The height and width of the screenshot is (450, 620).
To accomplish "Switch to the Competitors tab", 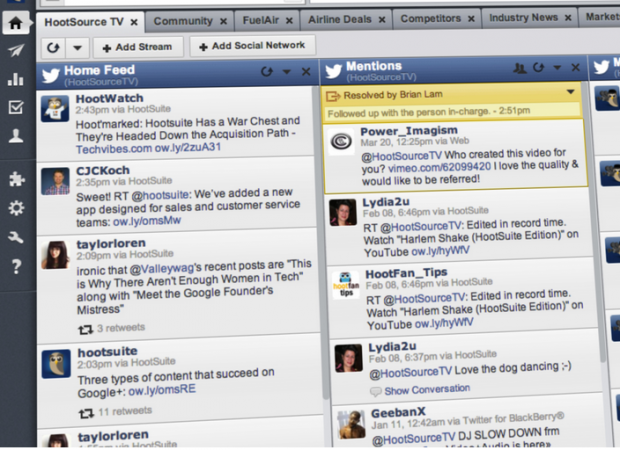I will click(x=431, y=19).
